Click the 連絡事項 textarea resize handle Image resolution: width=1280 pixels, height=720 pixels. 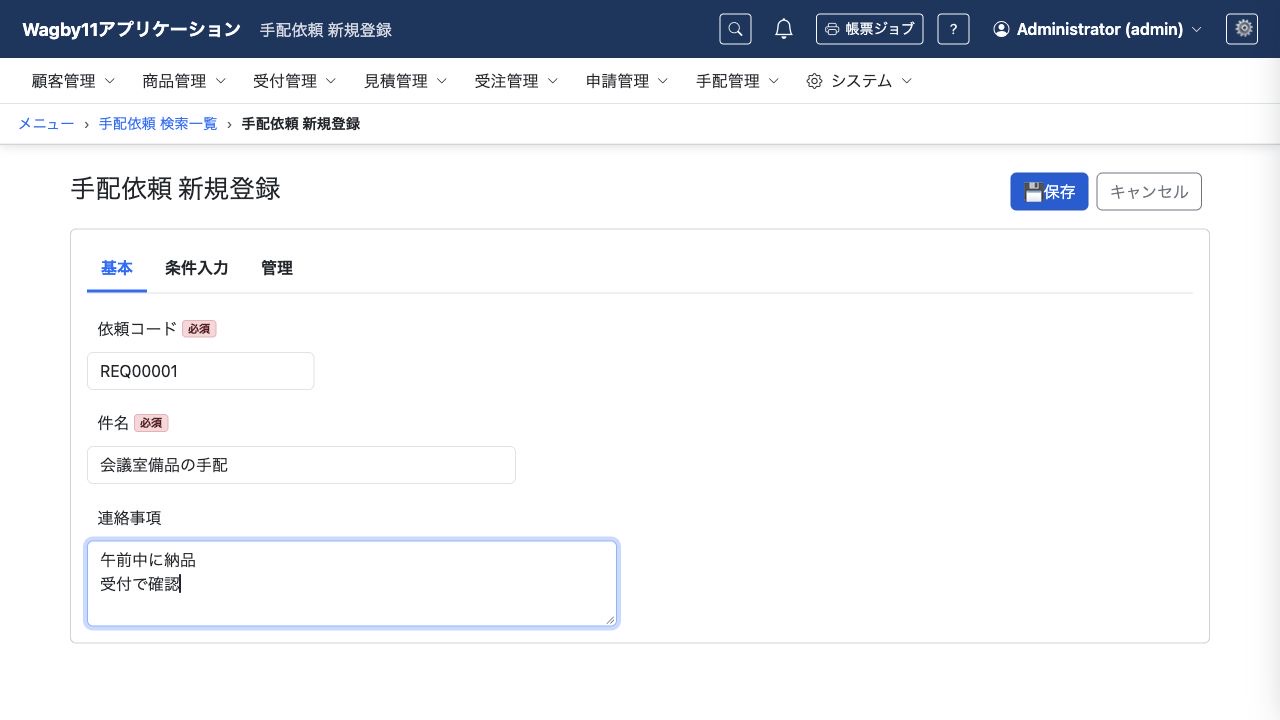[x=610, y=620]
